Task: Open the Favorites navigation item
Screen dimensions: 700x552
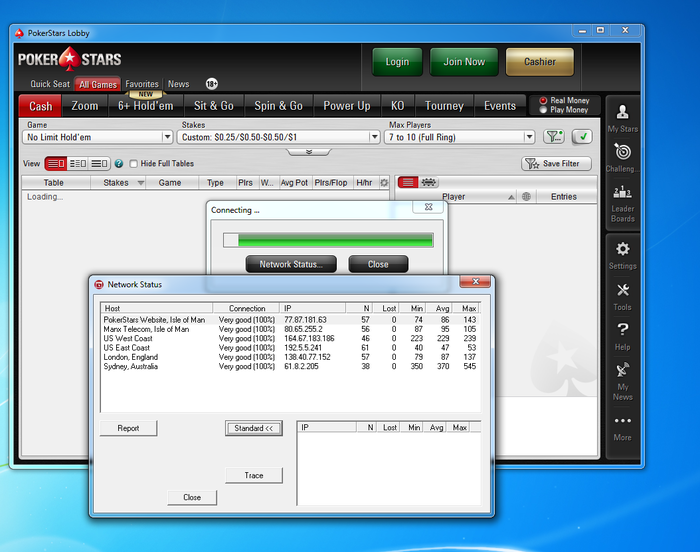Action: [142, 84]
